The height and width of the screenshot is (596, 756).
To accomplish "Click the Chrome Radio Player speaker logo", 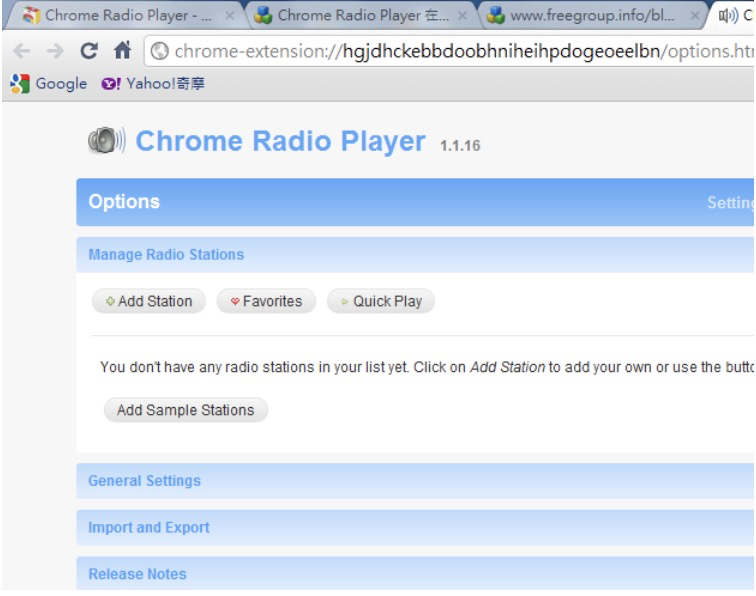I will 107,140.
